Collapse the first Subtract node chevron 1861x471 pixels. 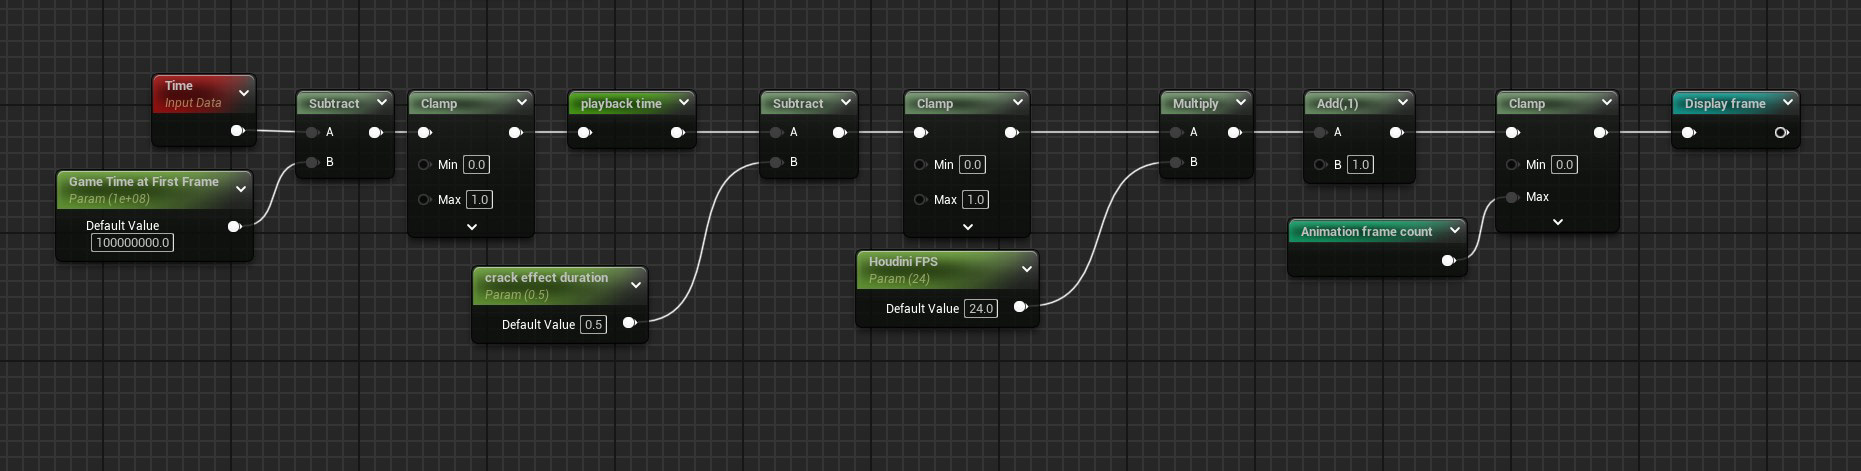[x=381, y=102]
